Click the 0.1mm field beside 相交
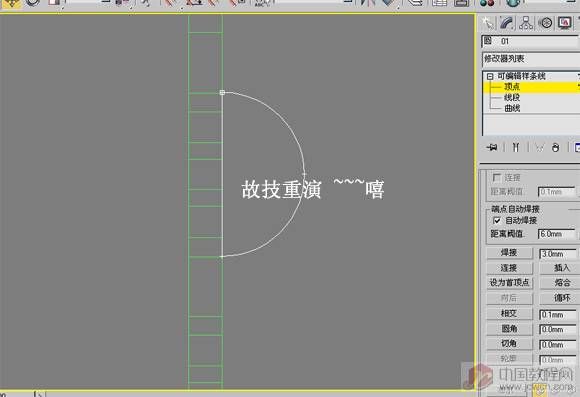This screenshot has height=397, width=580. pyautogui.click(x=558, y=315)
